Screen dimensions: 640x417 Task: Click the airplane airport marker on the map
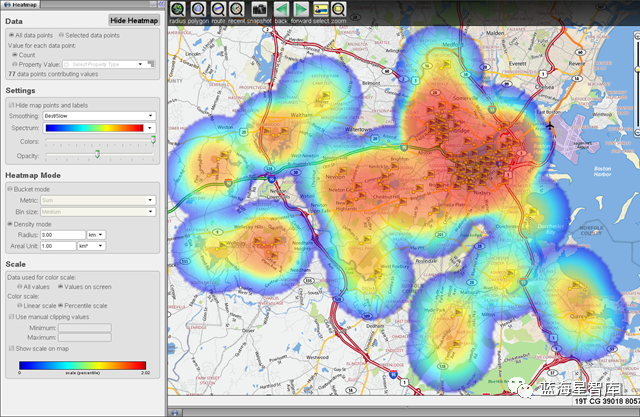550,125
